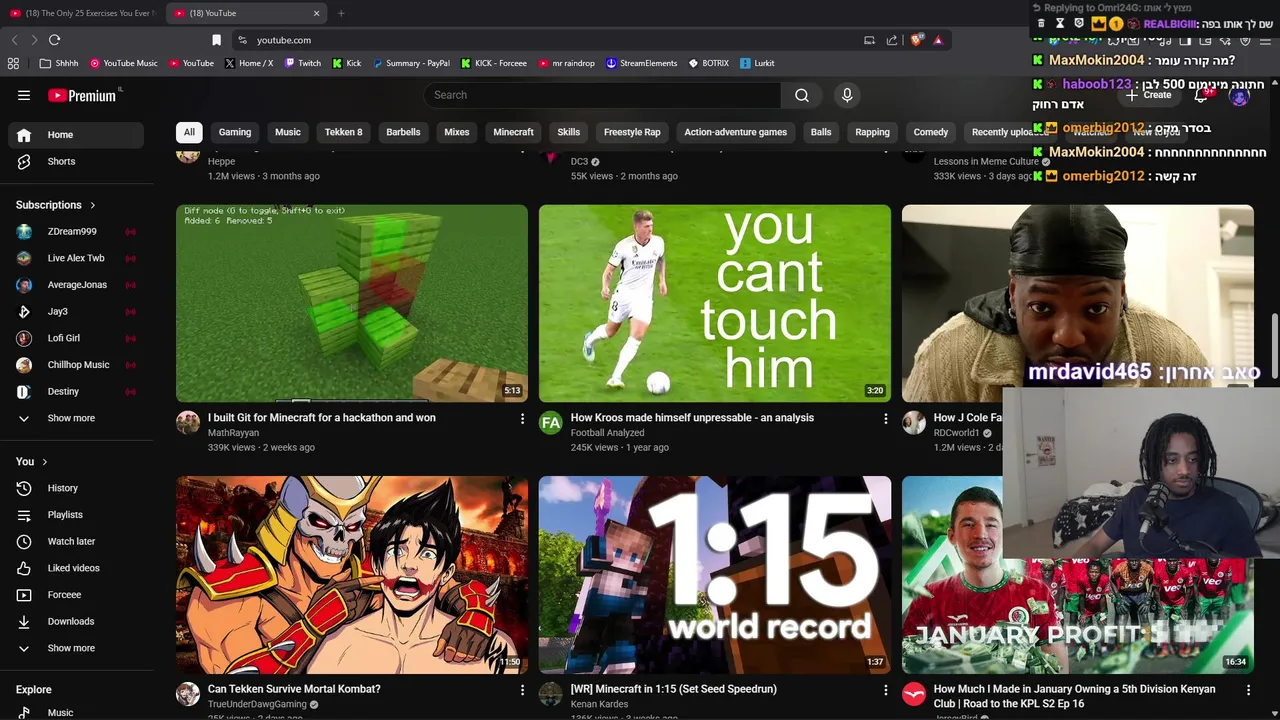
Task: Open options menu for Tekken Mortal Kombat video
Action: (522, 690)
